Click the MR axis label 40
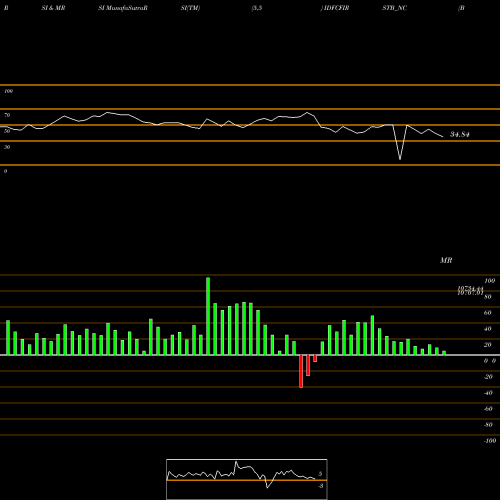The image size is (500, 500). tap(488, 329)
